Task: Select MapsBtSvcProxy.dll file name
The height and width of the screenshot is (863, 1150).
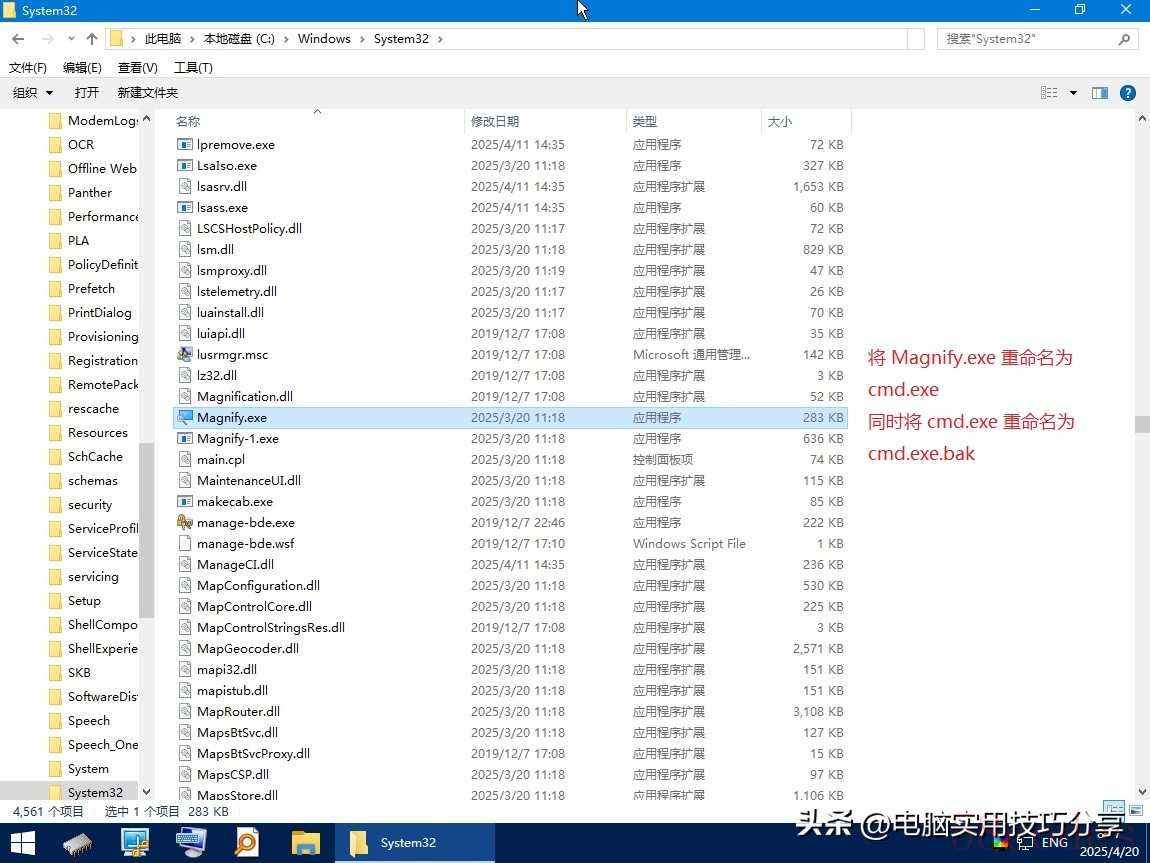Action: (253, 754)
